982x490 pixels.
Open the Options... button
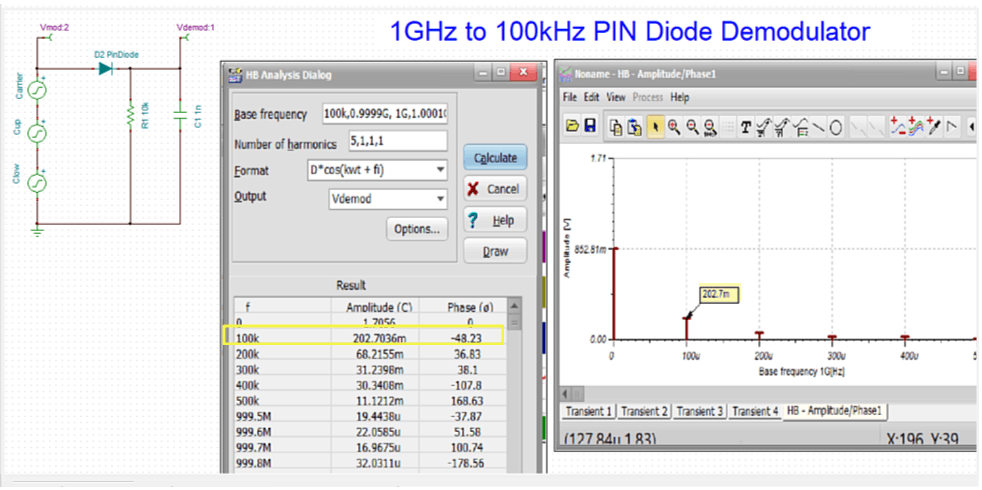[x=416, y=229]
